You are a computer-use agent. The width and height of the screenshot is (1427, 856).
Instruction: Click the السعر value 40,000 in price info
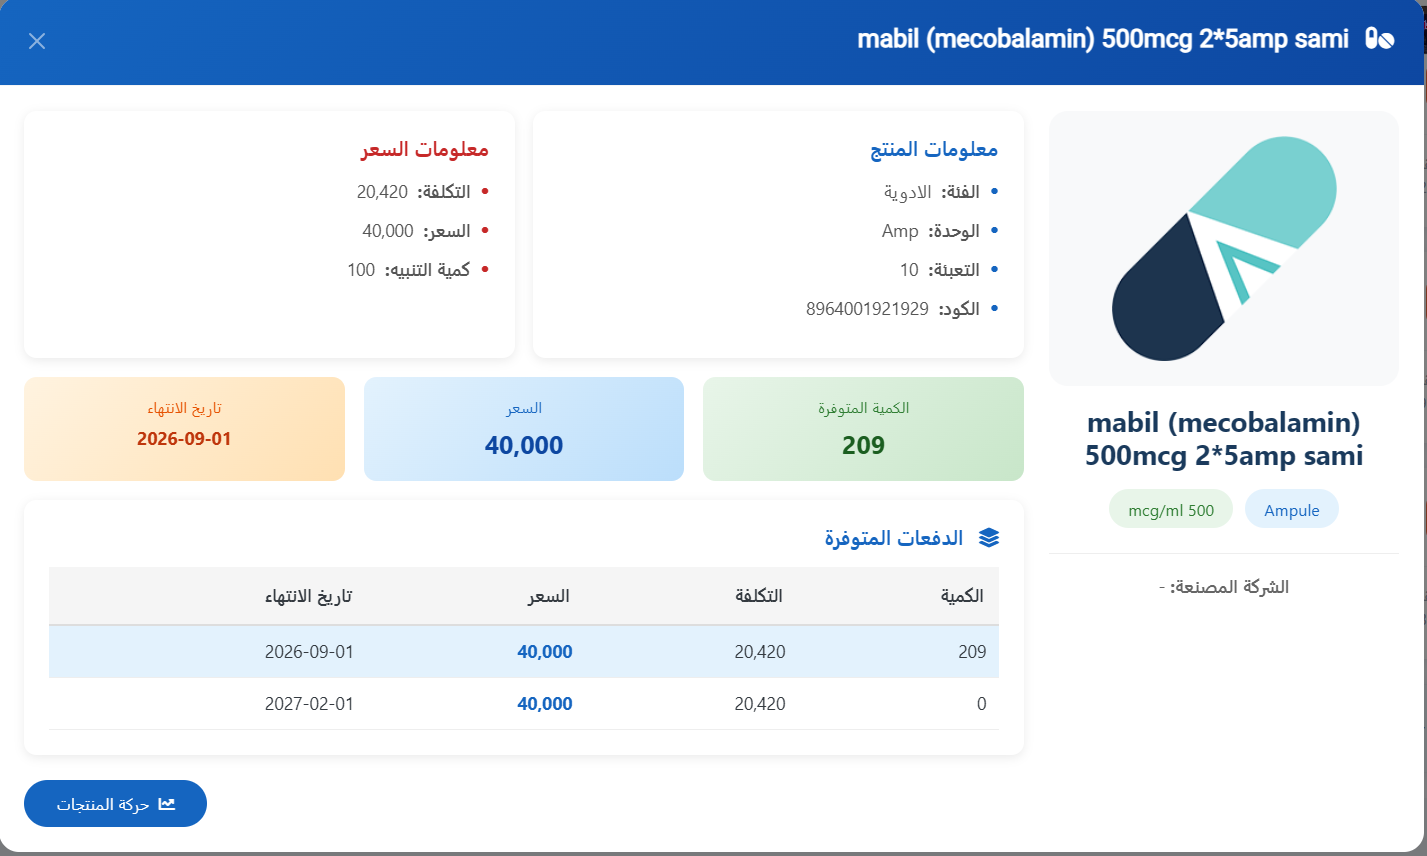[x=388, y=231]
